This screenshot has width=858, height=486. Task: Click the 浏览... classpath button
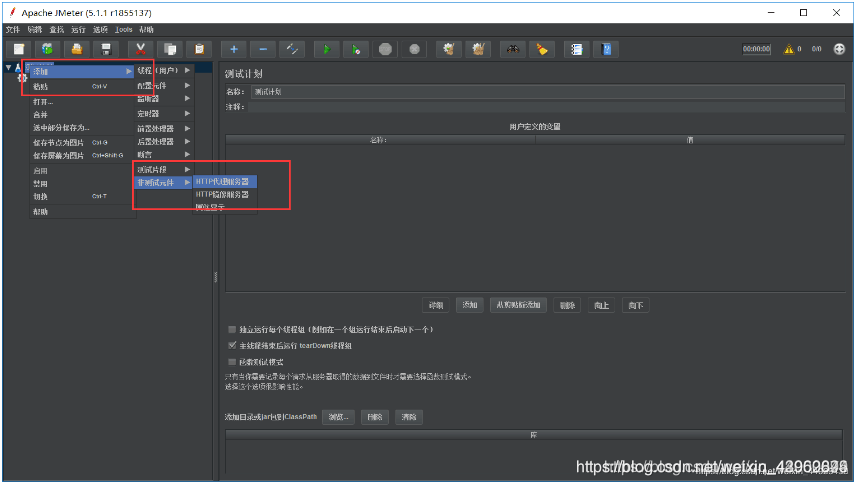point(338,417)
